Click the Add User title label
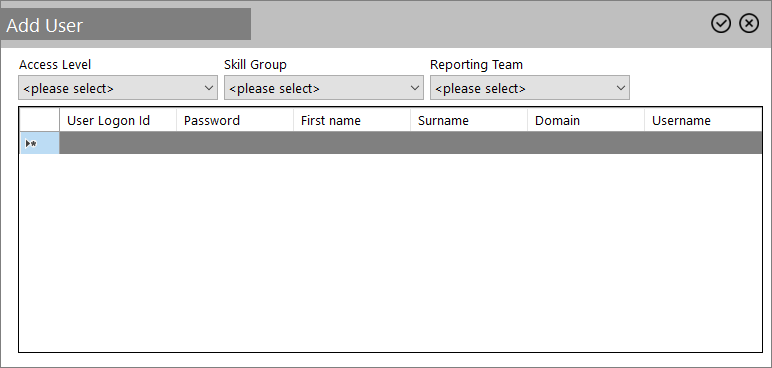Screen dimensions: 772x368 (44, 25)
